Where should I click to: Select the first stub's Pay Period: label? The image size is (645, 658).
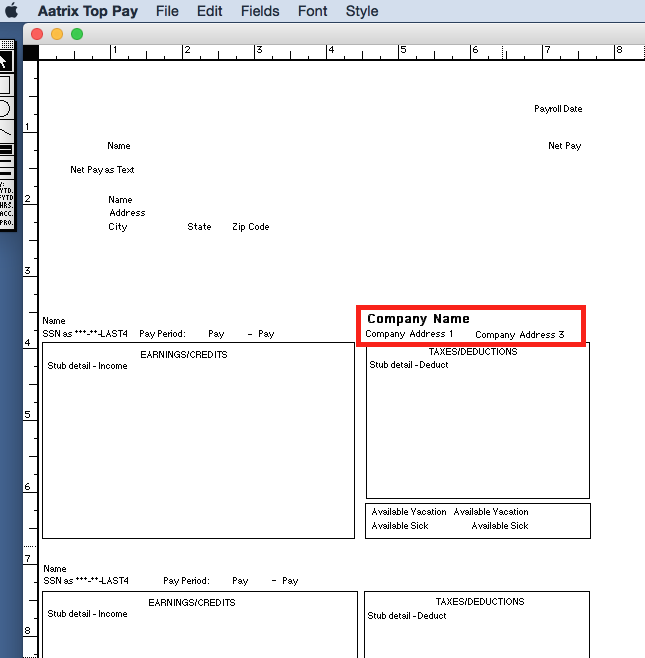162,334
